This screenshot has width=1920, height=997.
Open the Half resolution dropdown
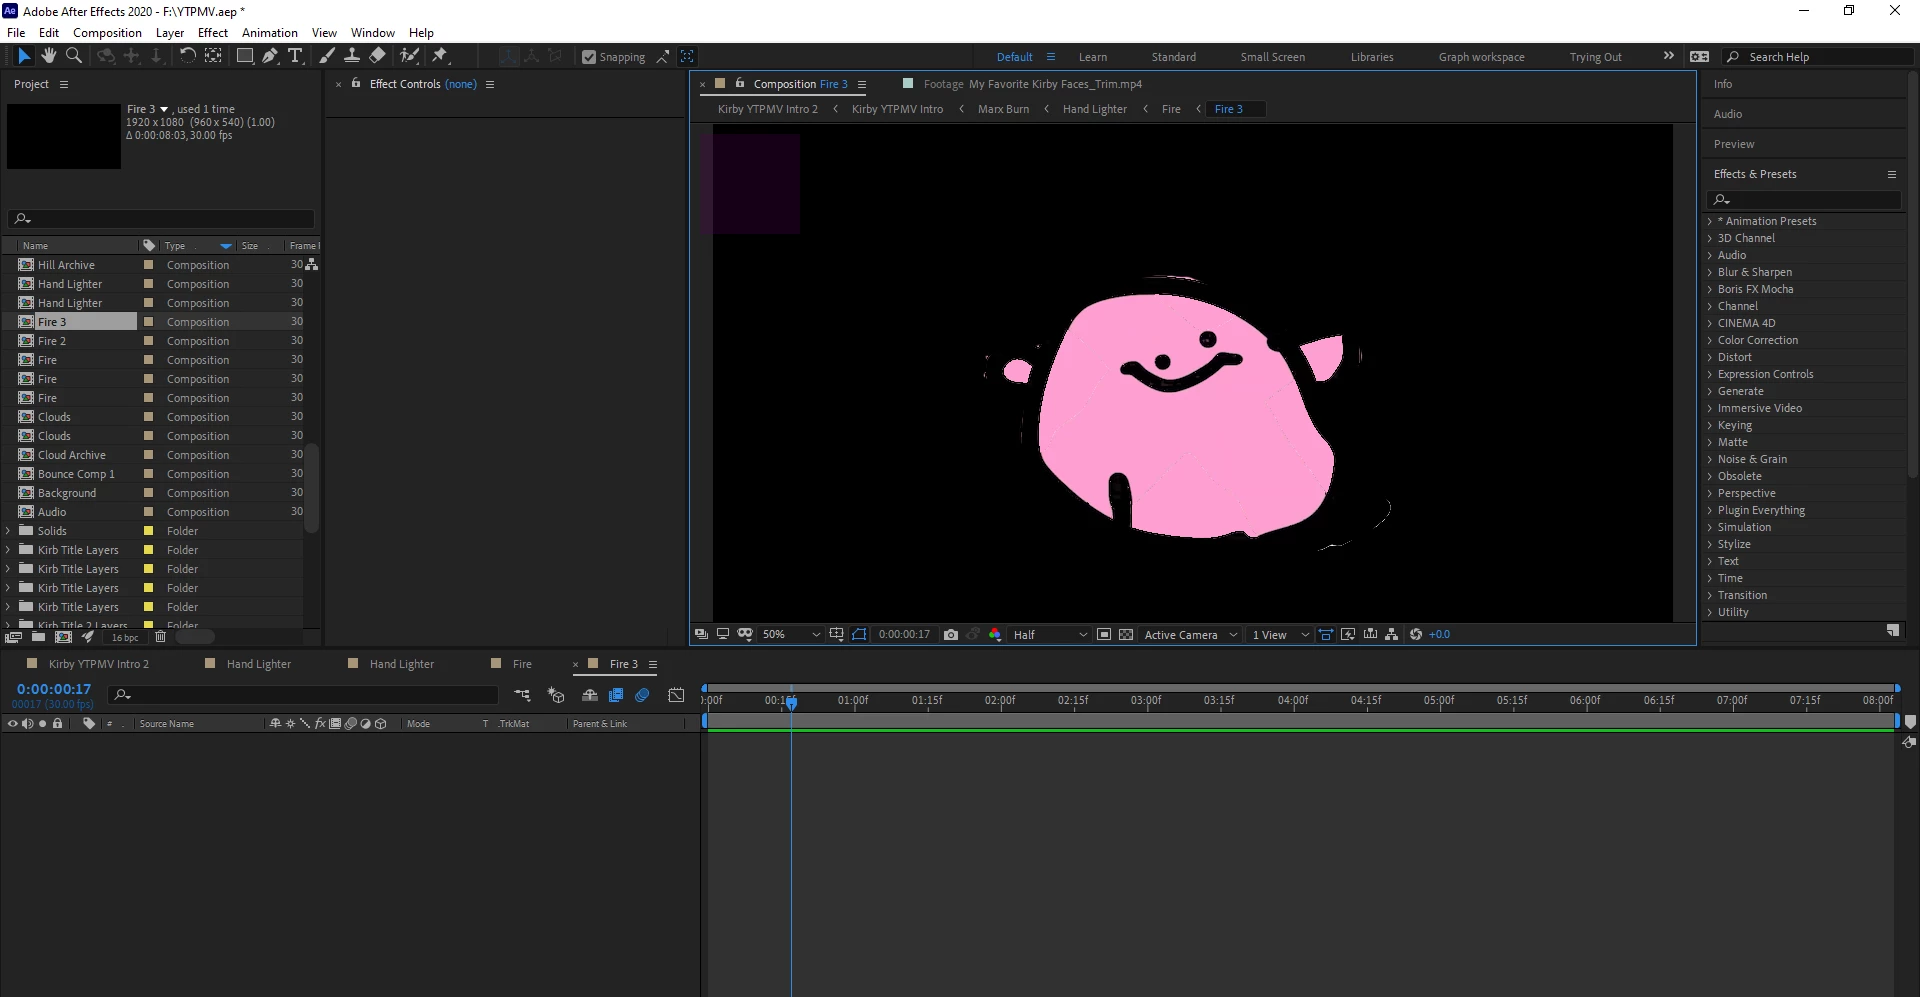click(x=1050, y=634)
